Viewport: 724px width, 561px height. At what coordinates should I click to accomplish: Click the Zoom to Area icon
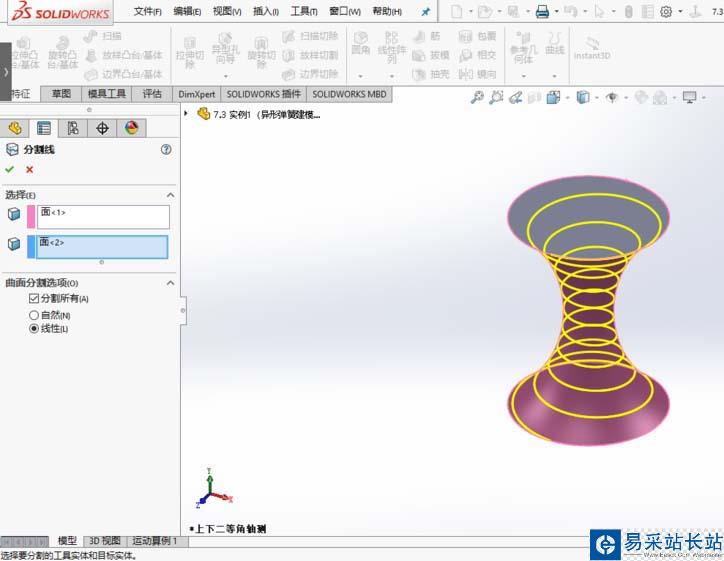pos(496,97)
